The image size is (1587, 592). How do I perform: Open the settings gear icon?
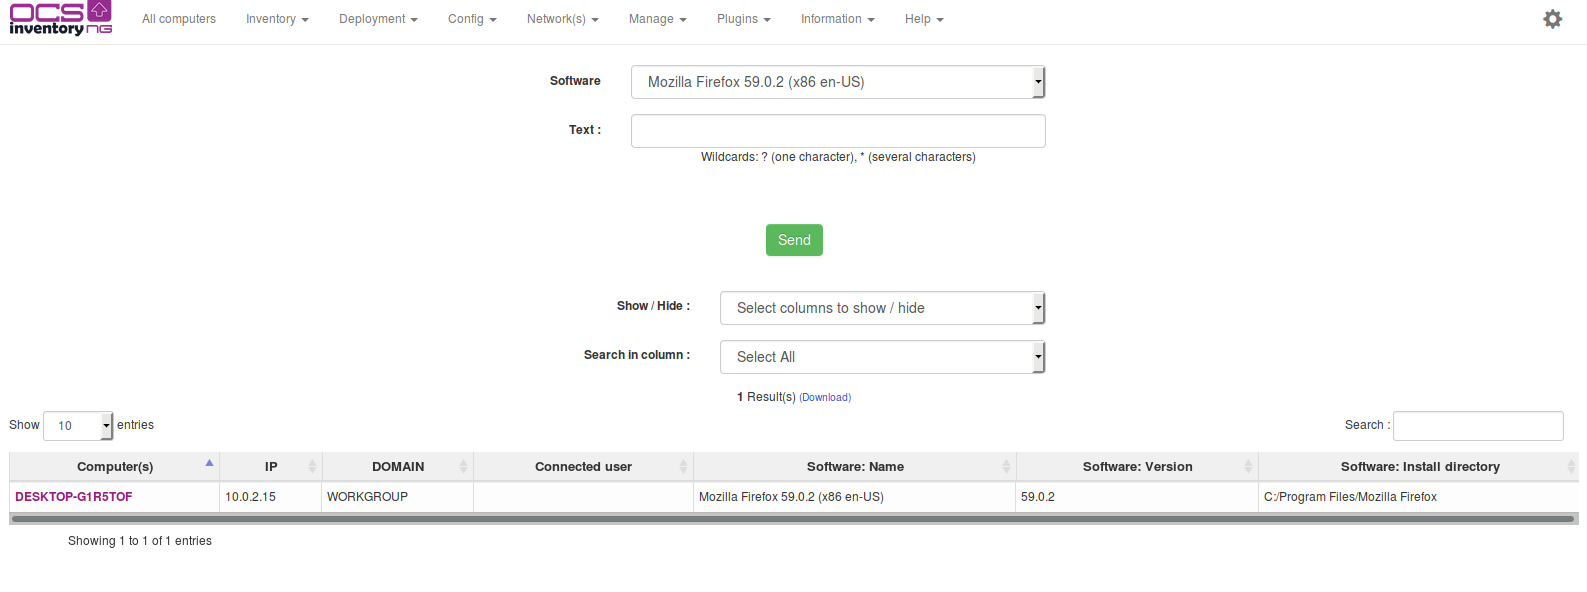[1552, 19]
